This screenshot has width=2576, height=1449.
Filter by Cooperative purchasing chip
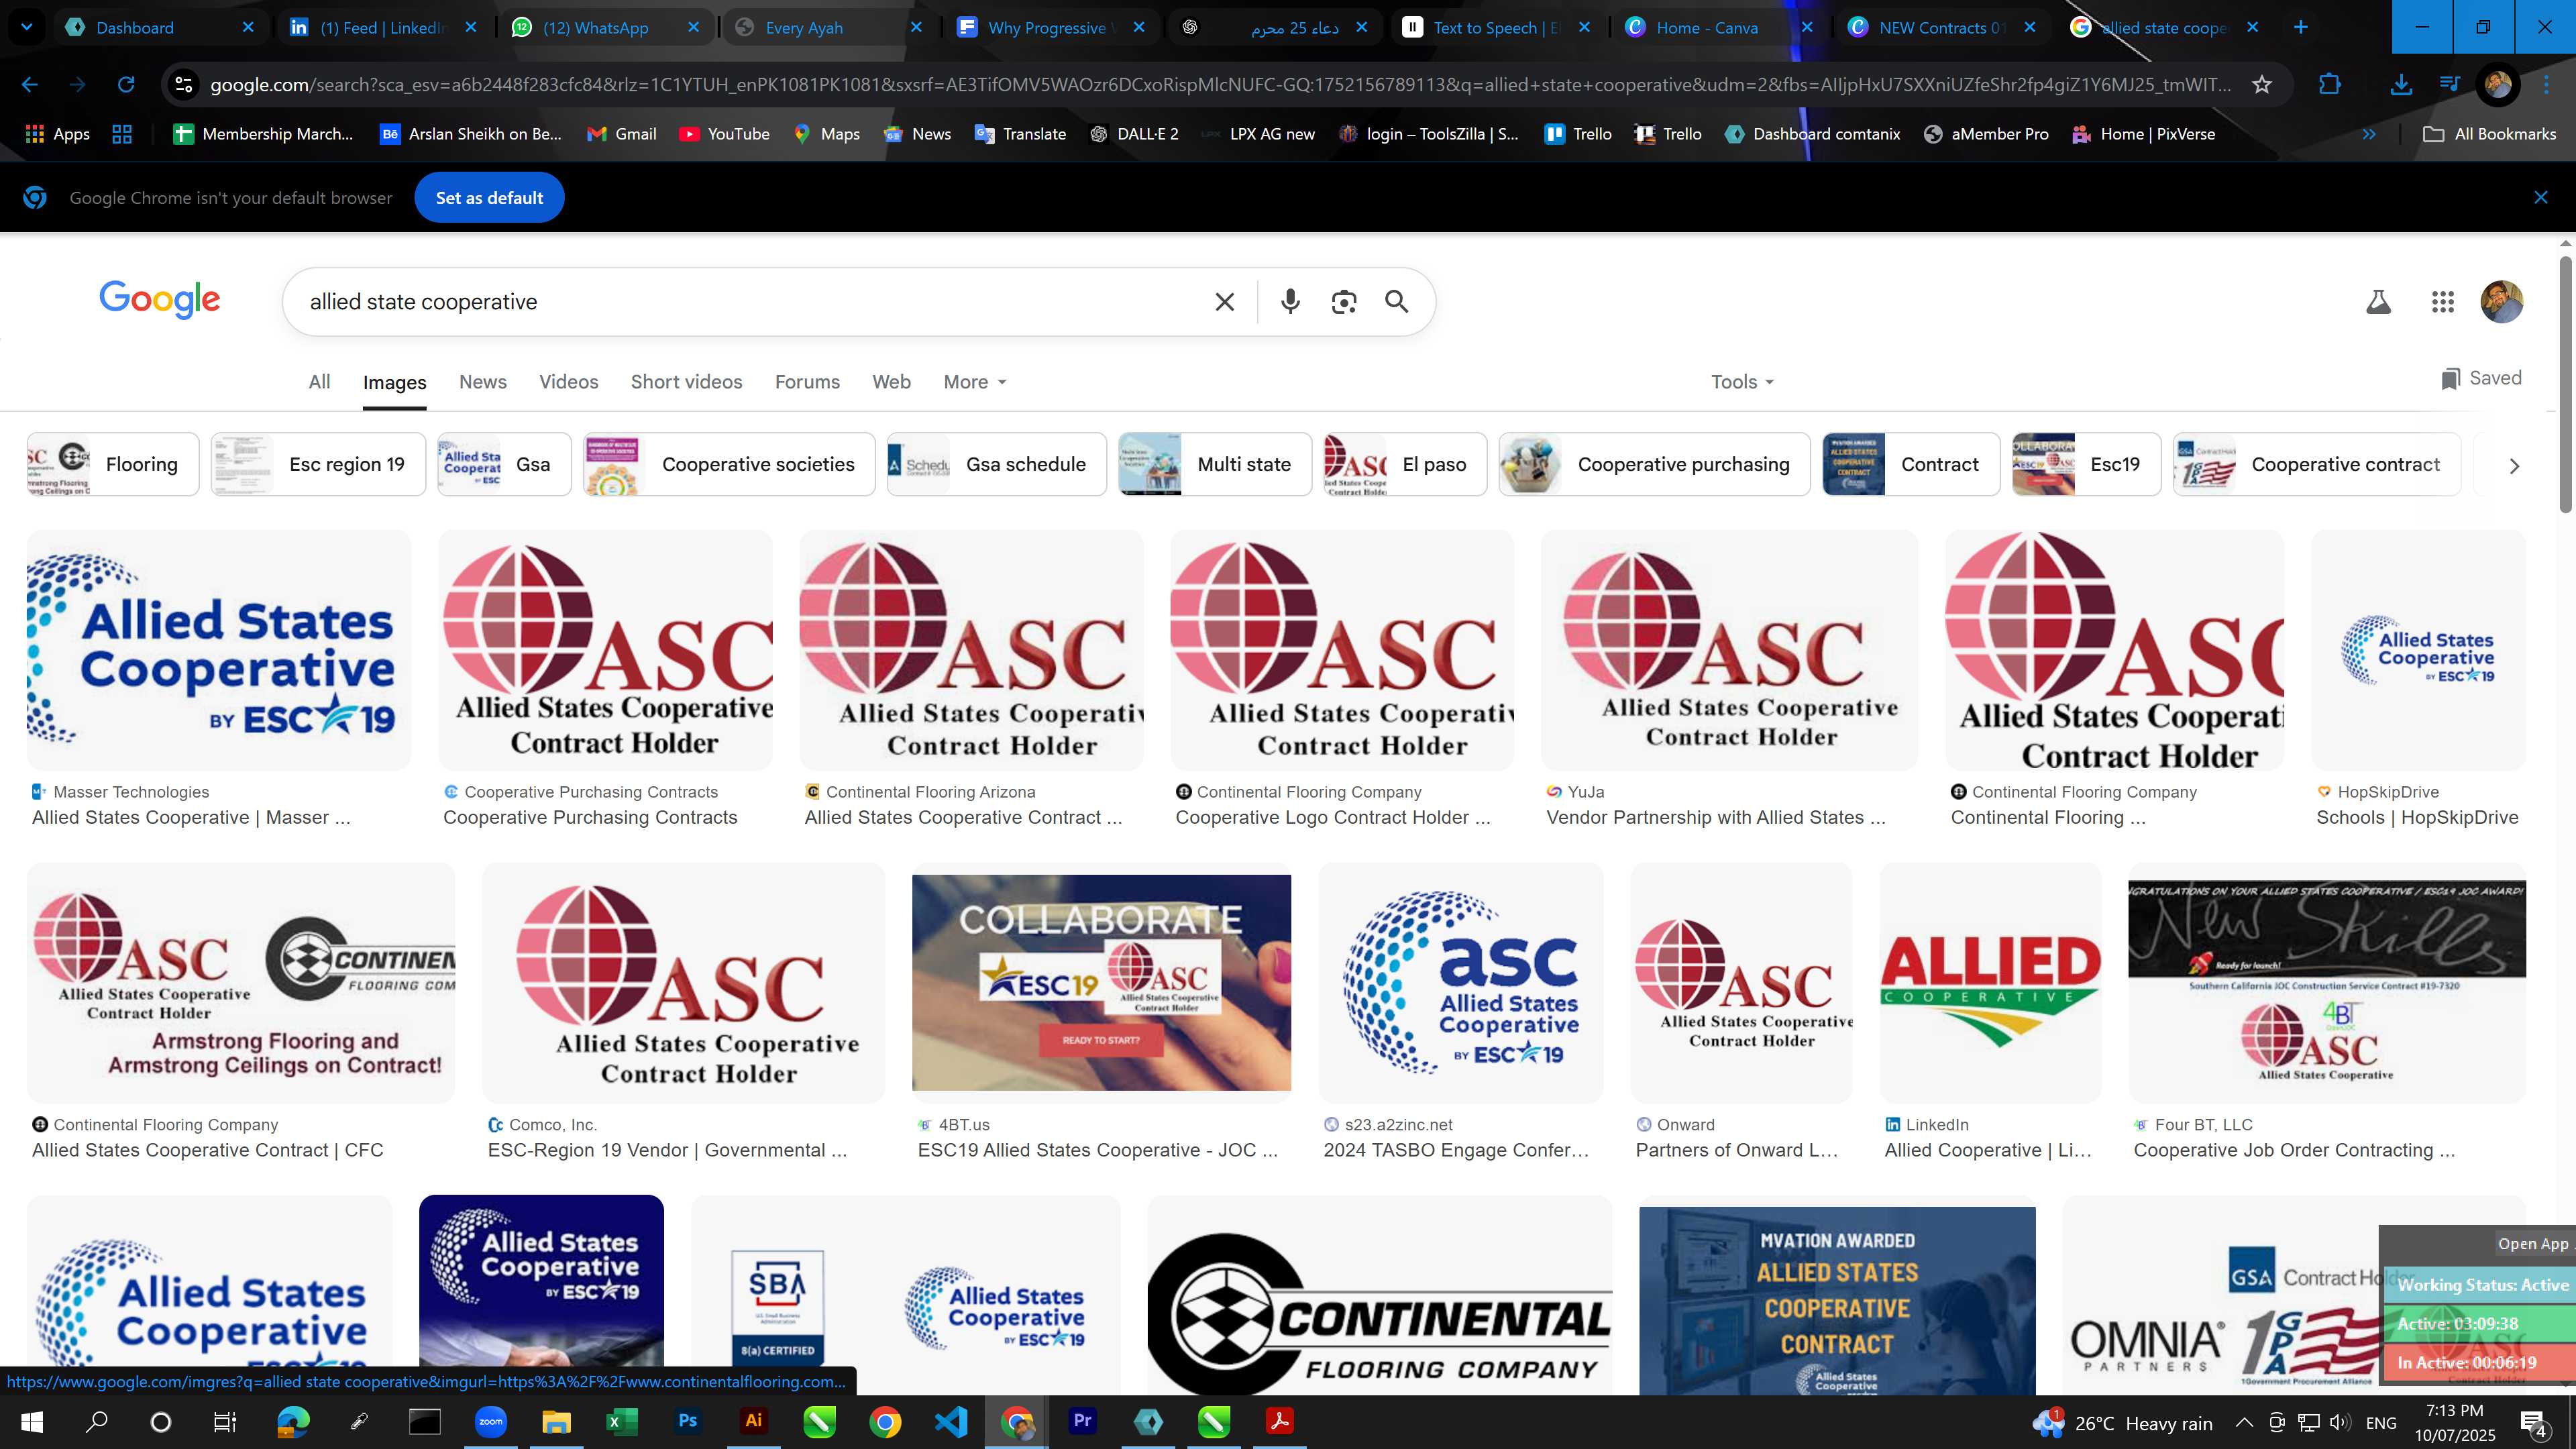click(x=1654, y=464)
